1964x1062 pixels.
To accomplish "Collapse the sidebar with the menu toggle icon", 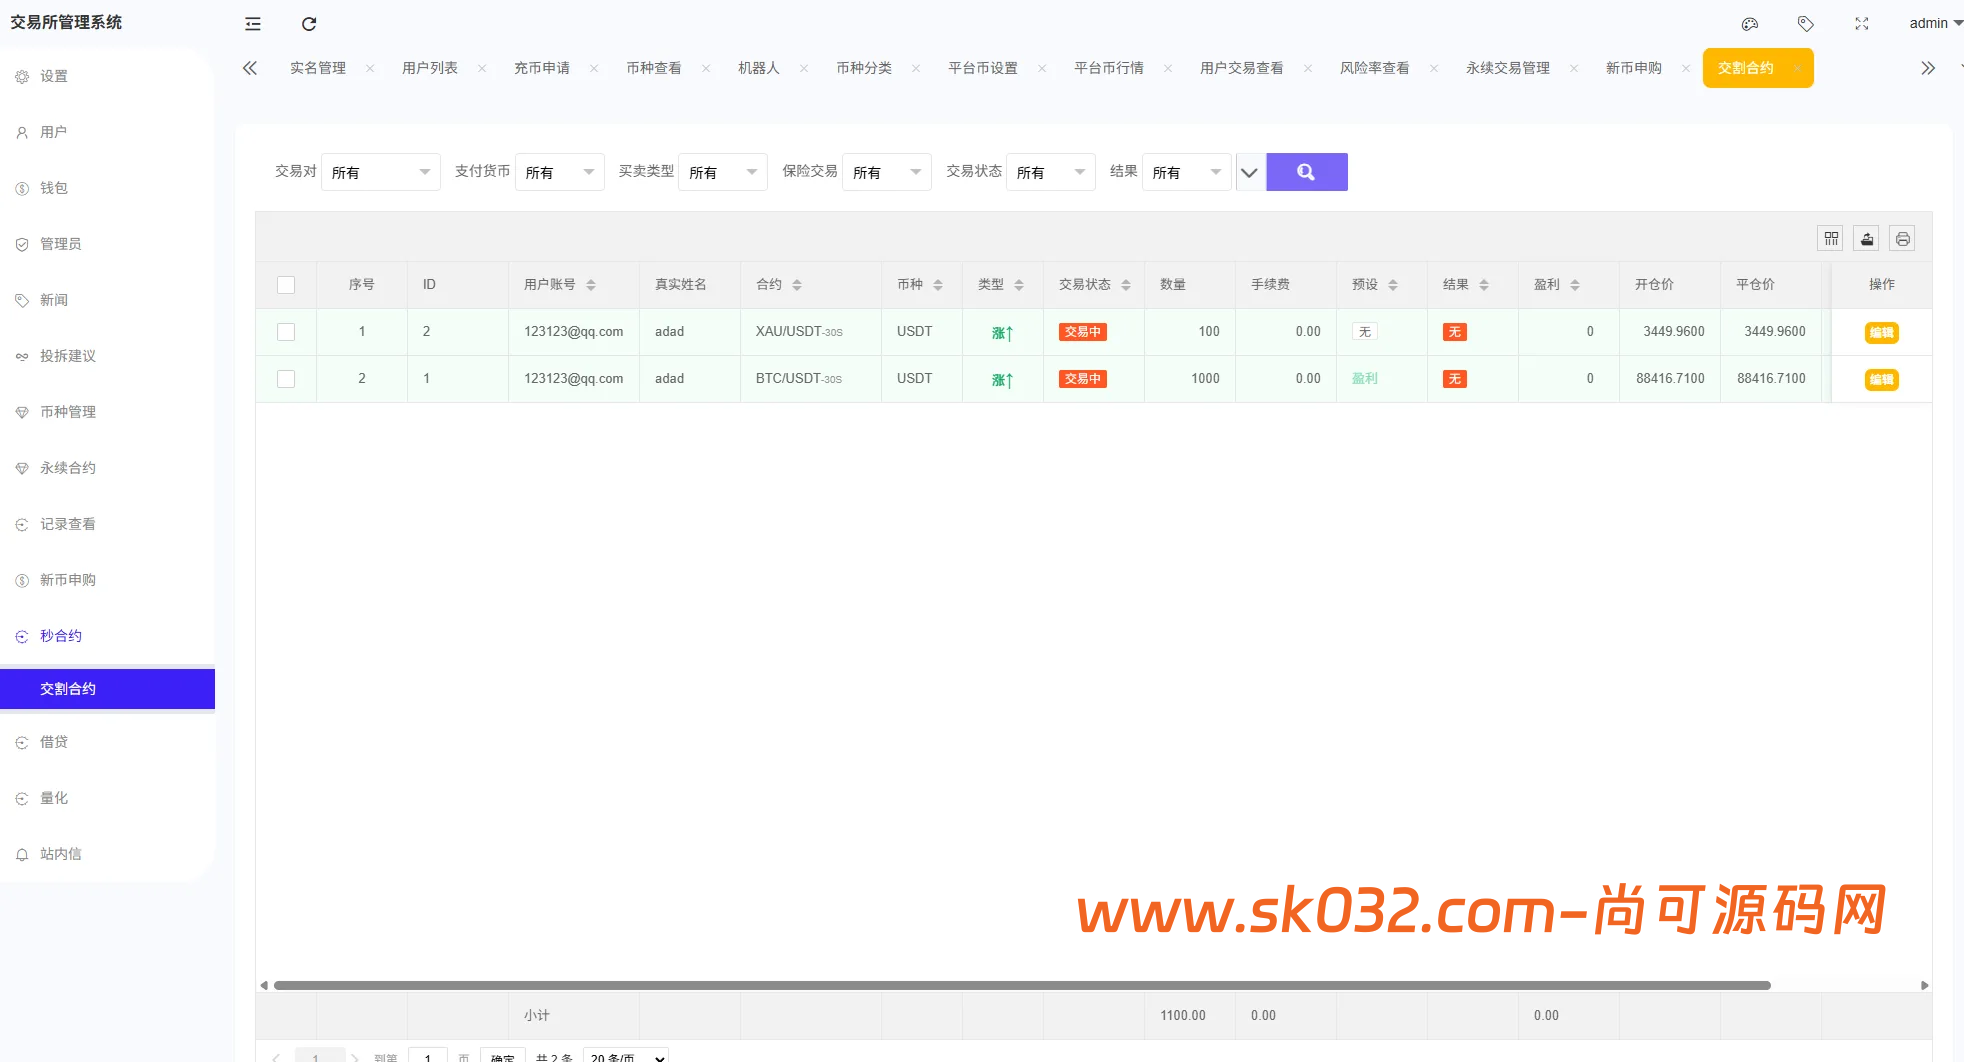I will pyautogui.click(x=253, y=24).
